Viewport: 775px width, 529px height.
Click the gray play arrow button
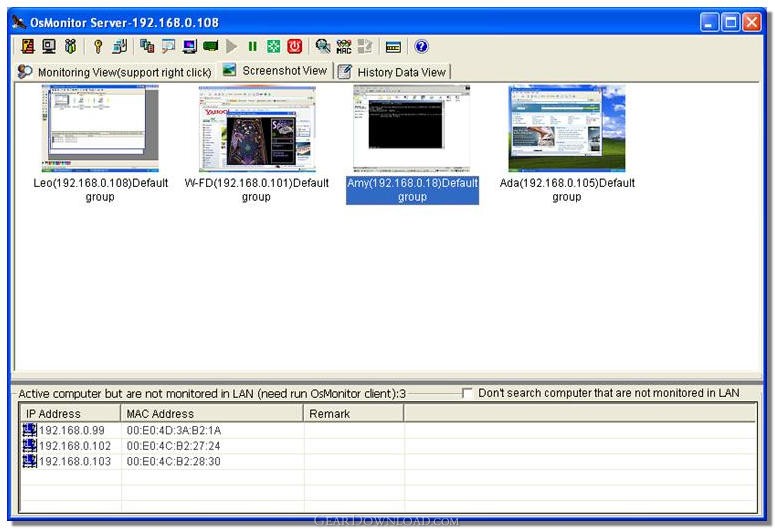(x=231, y=46)
